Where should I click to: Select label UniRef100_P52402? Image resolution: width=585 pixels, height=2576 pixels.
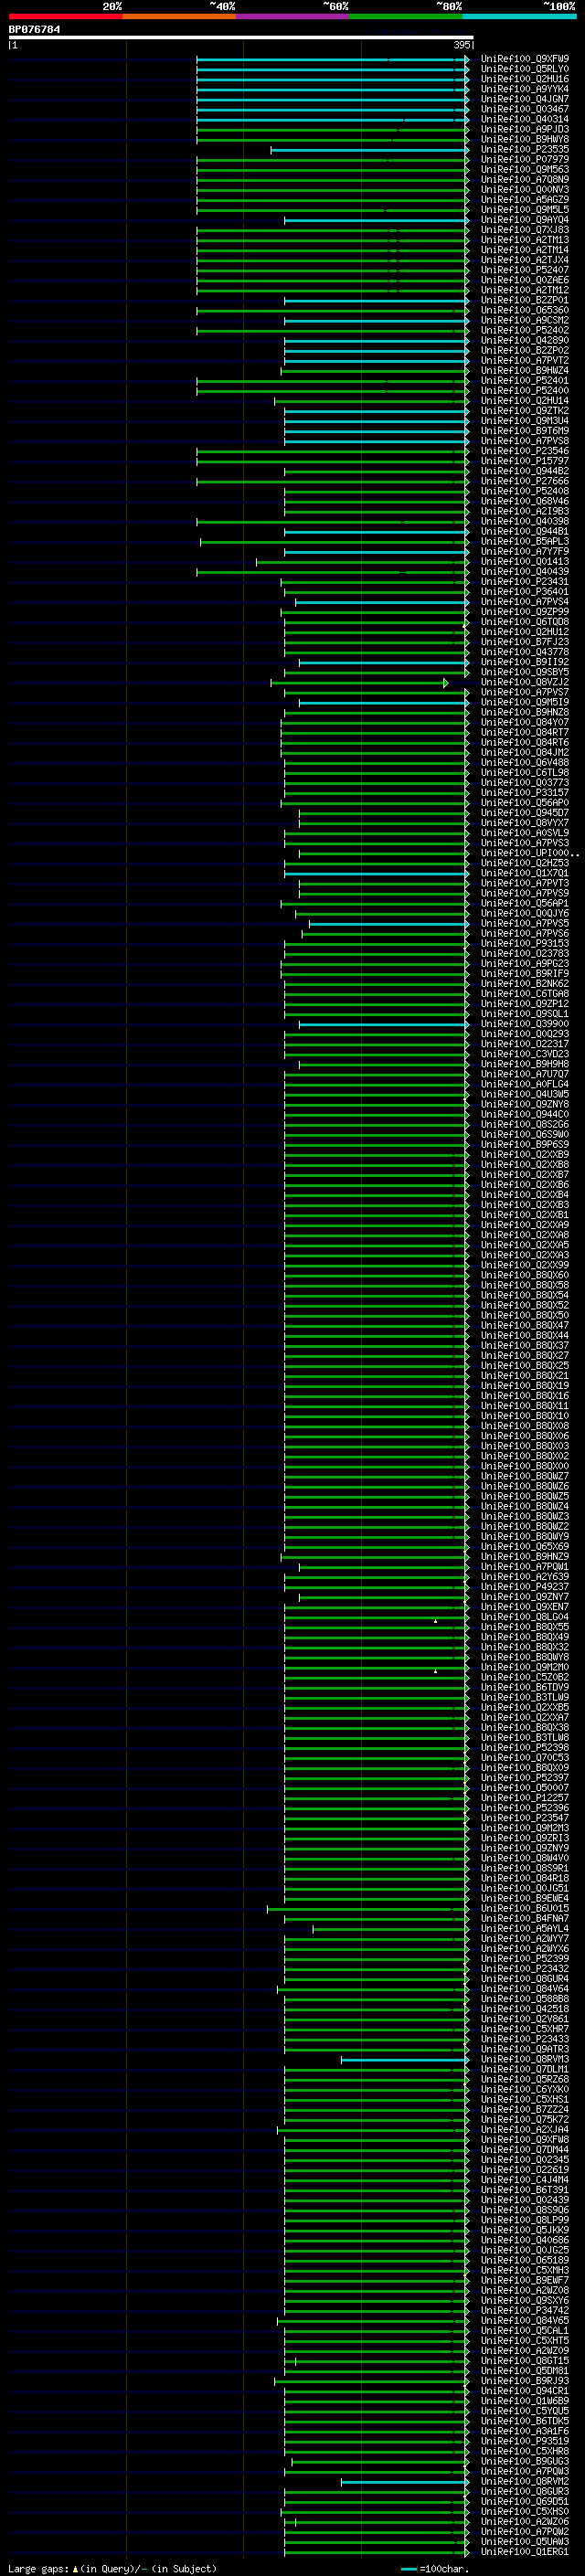pyautogui.click(x=524, y=330)
